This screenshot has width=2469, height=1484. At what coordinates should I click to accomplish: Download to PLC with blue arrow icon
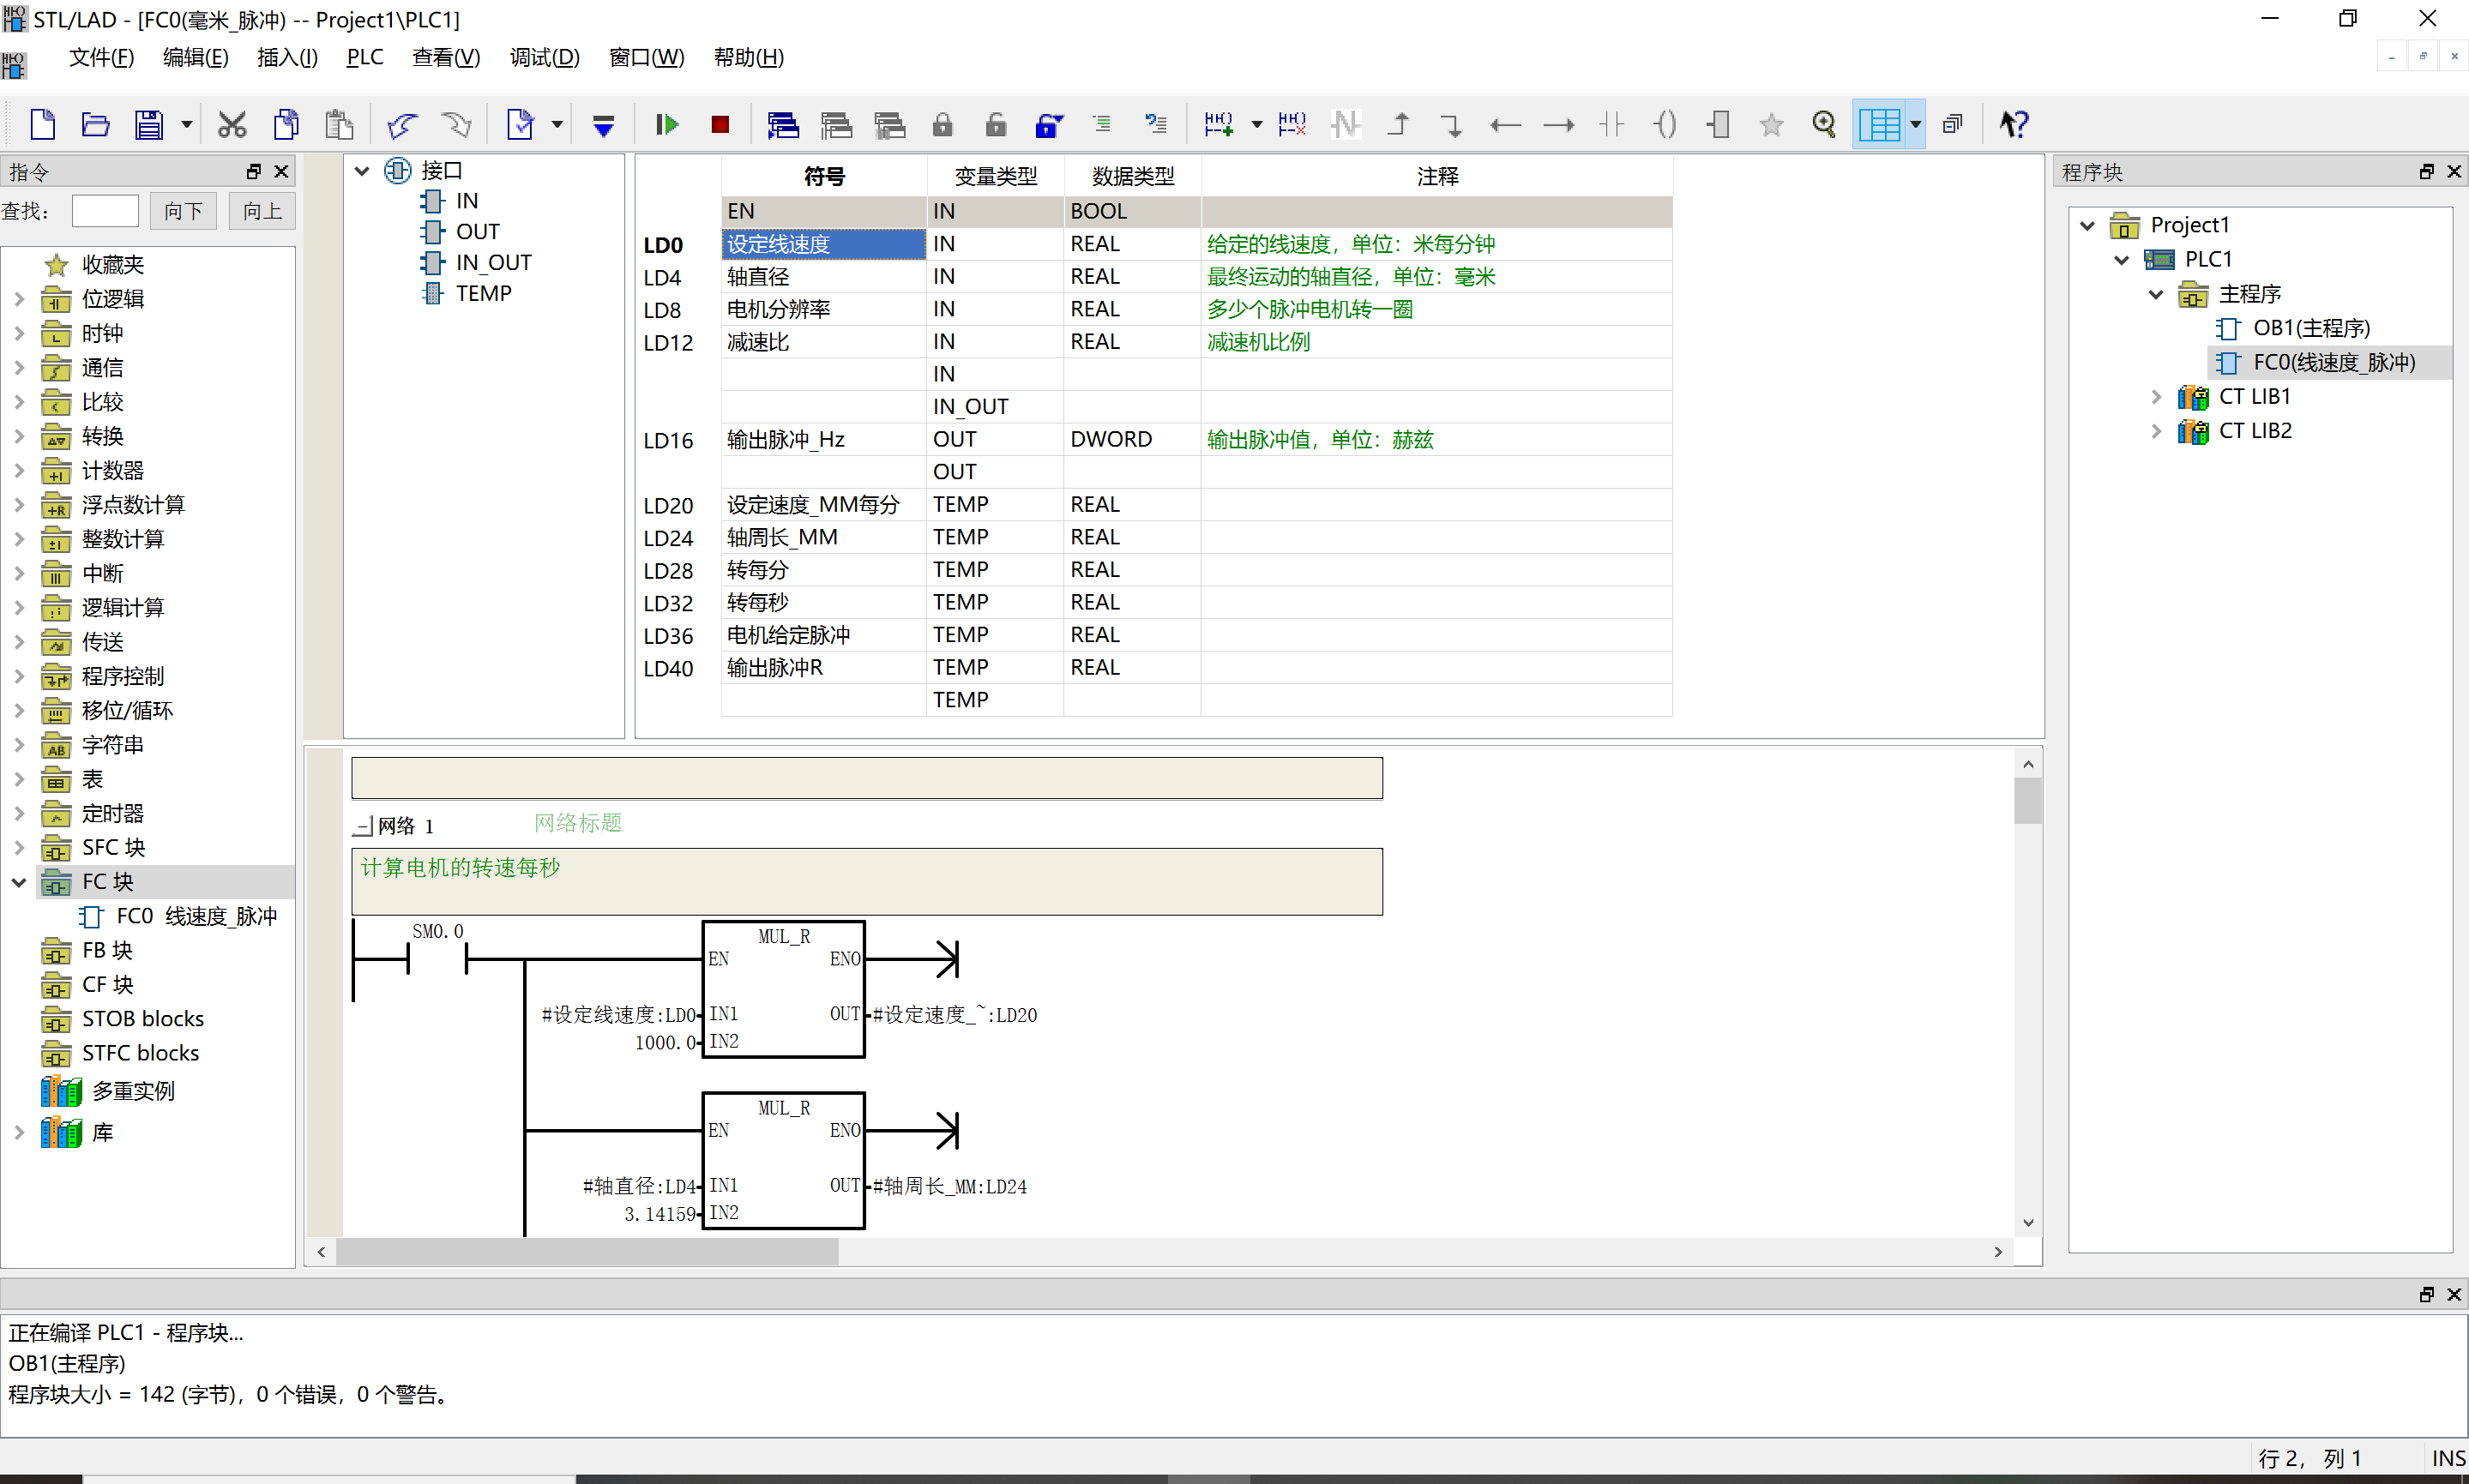[603, 124]
